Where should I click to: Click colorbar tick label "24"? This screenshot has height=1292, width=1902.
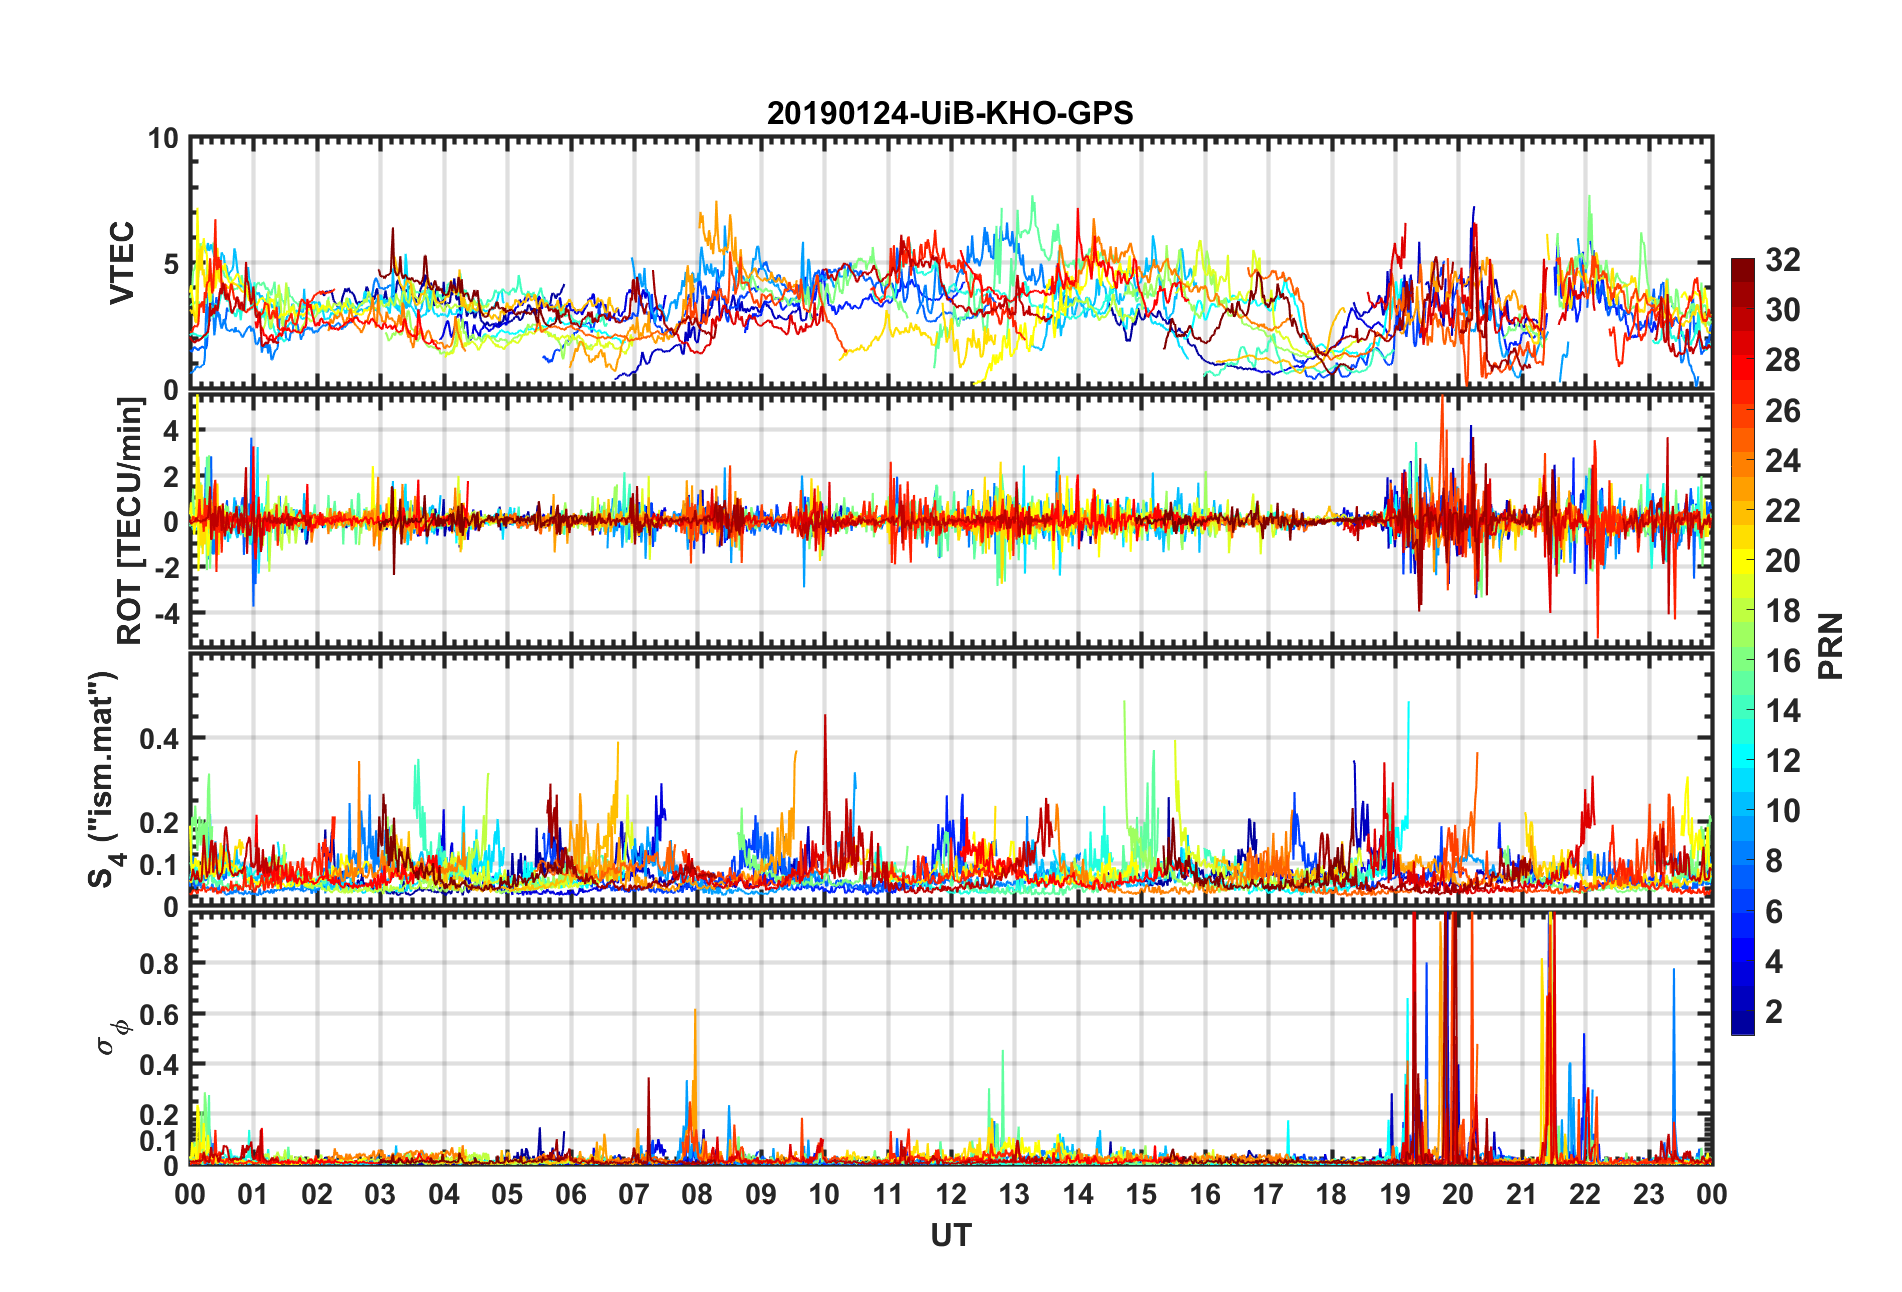(x=1783, y=460)
